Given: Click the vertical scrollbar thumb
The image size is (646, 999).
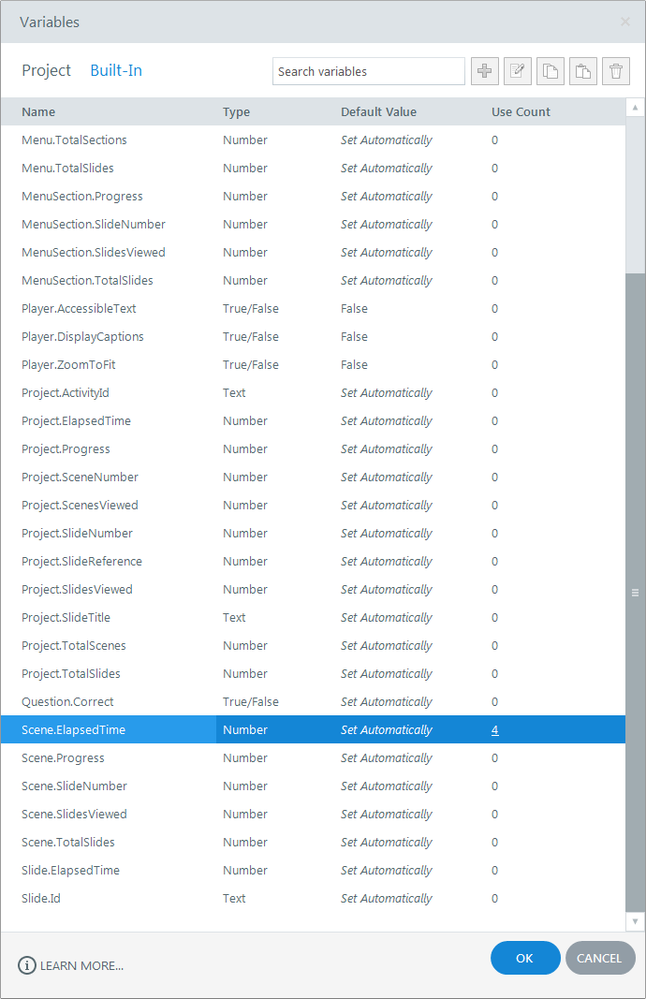Looking at the screenshot, I should tap(635, 593).
